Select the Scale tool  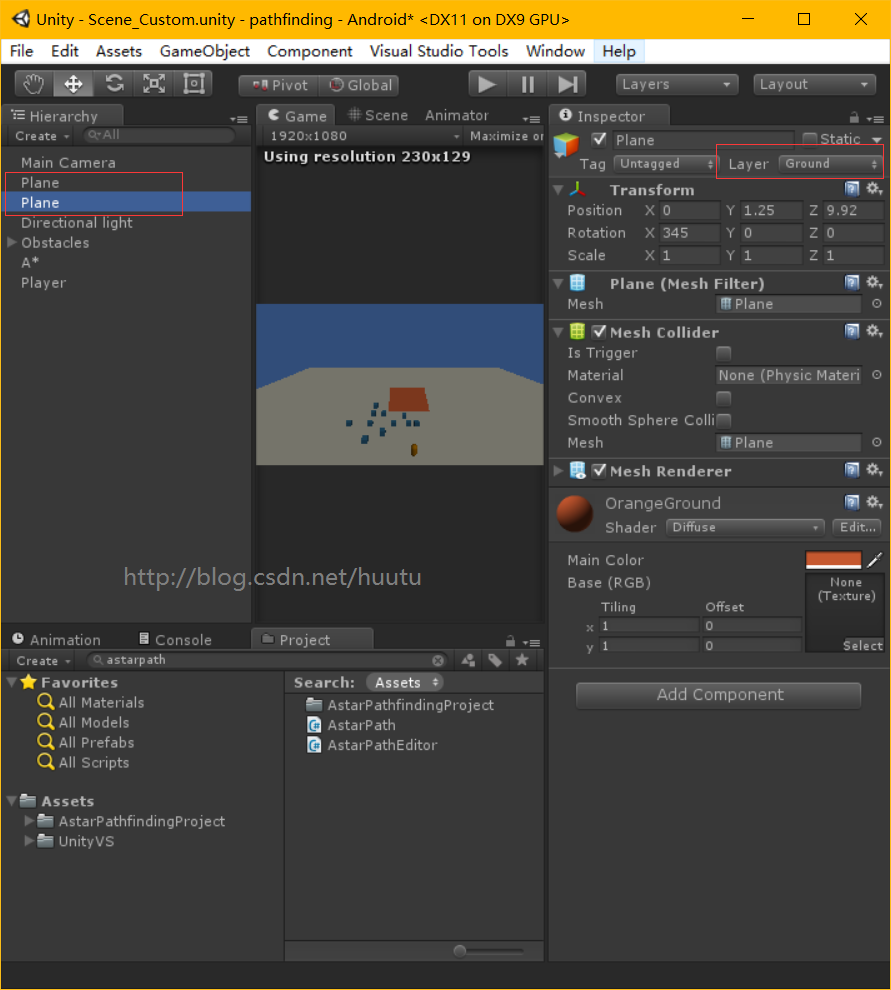click(x=153, y=84)
